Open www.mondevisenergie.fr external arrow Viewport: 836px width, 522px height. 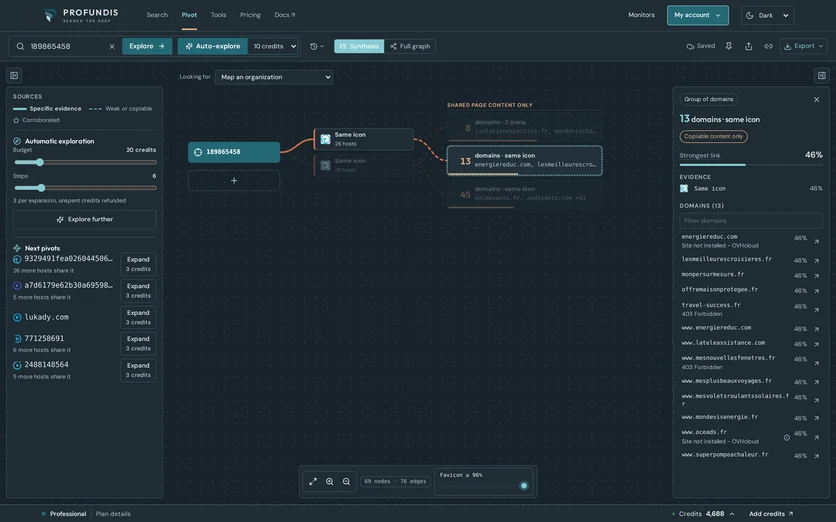(816, 418)
